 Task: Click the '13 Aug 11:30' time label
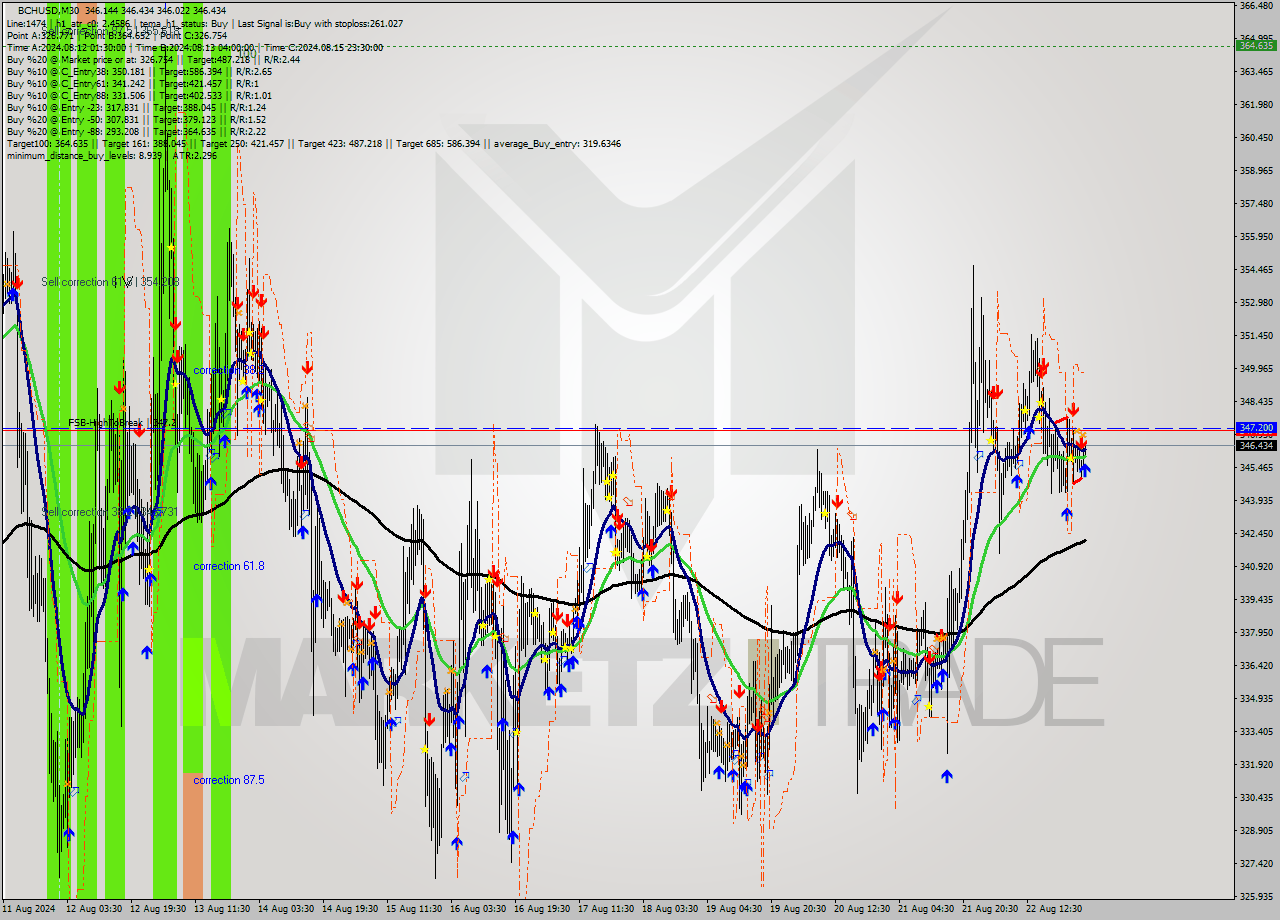[222, 909]
